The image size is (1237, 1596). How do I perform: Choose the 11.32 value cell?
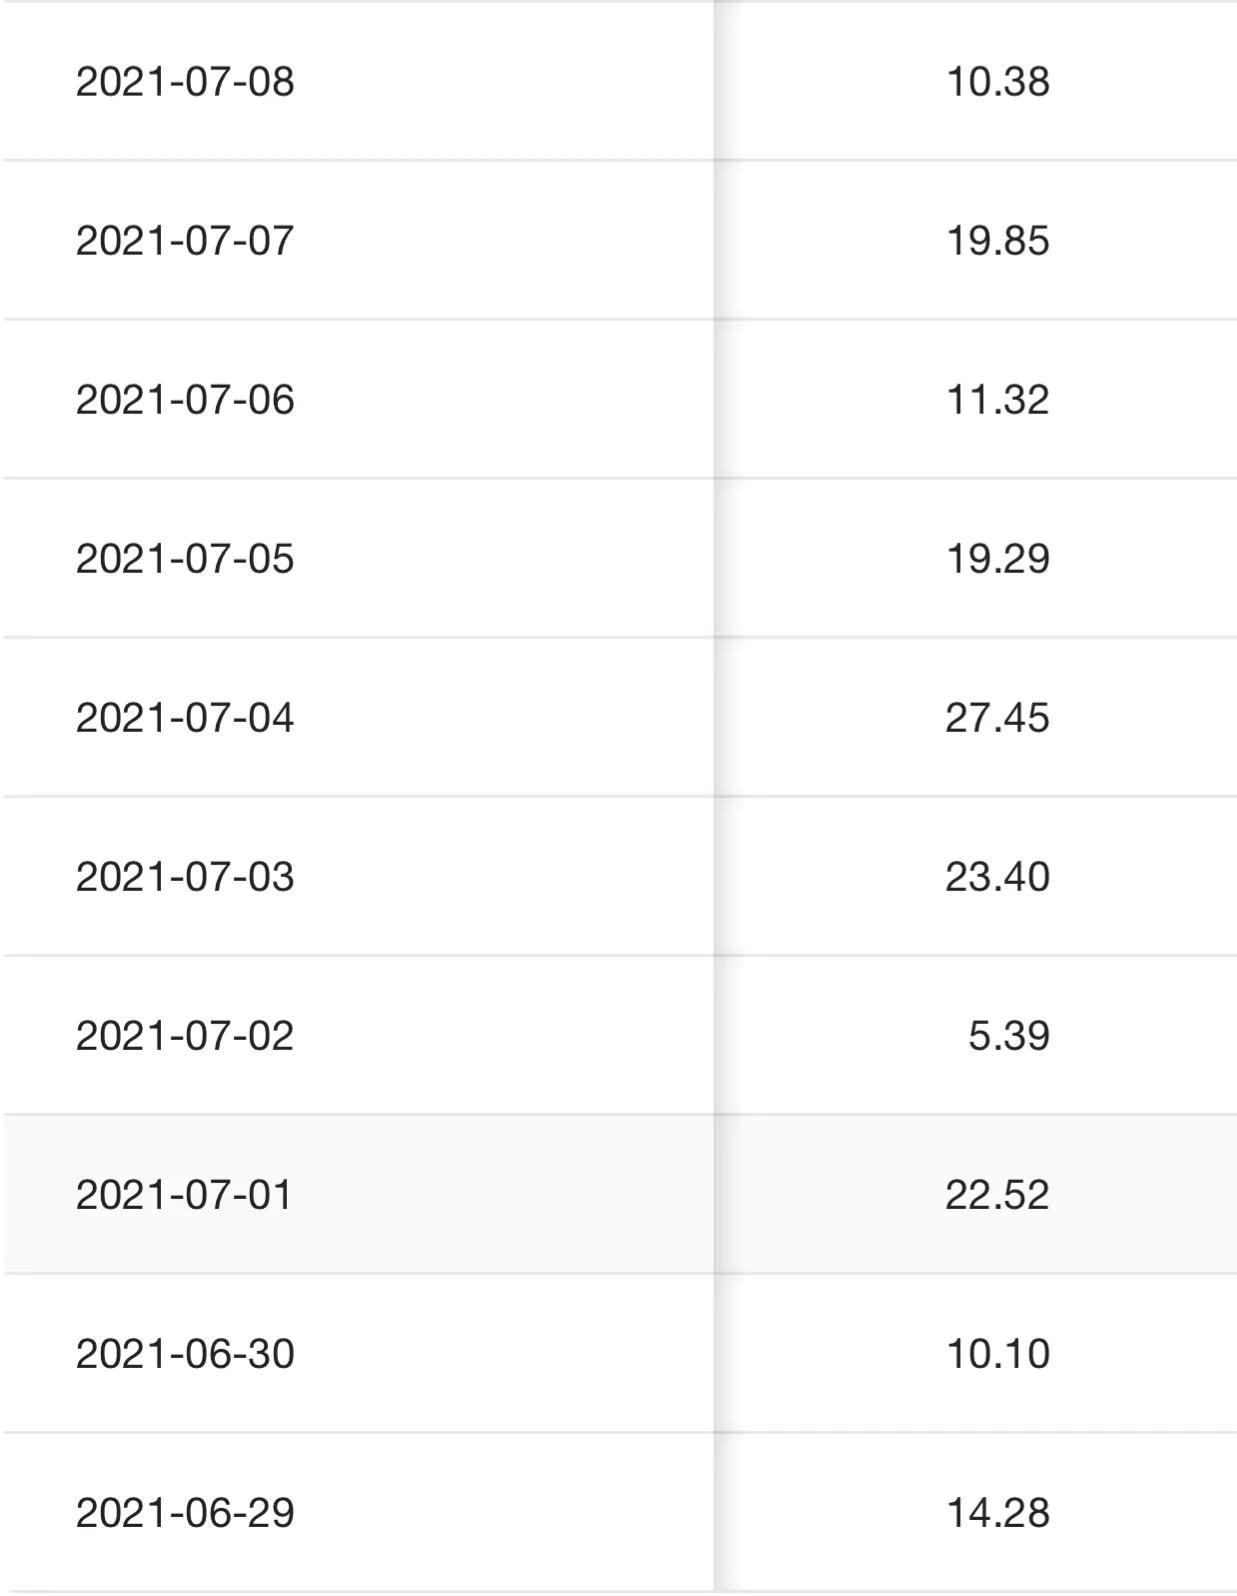pos(997,399)
